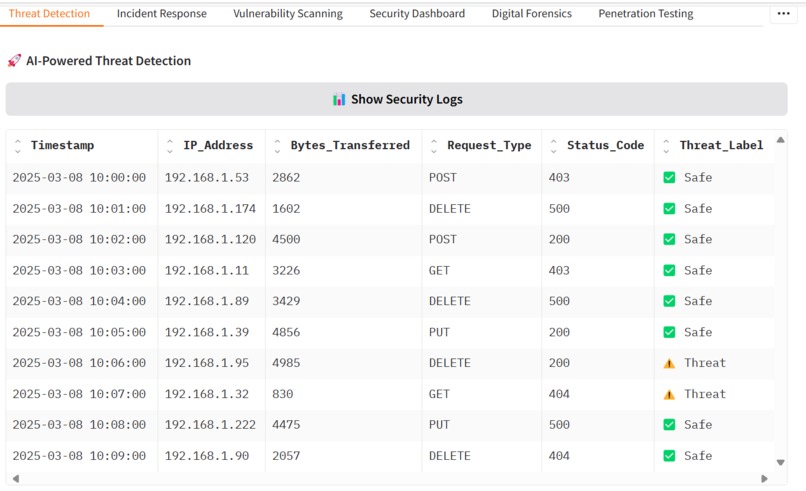Click the green check icon in the 10:08:00 row
The height and width of the screenshot is (491, 806).
[x=669, y=425]
